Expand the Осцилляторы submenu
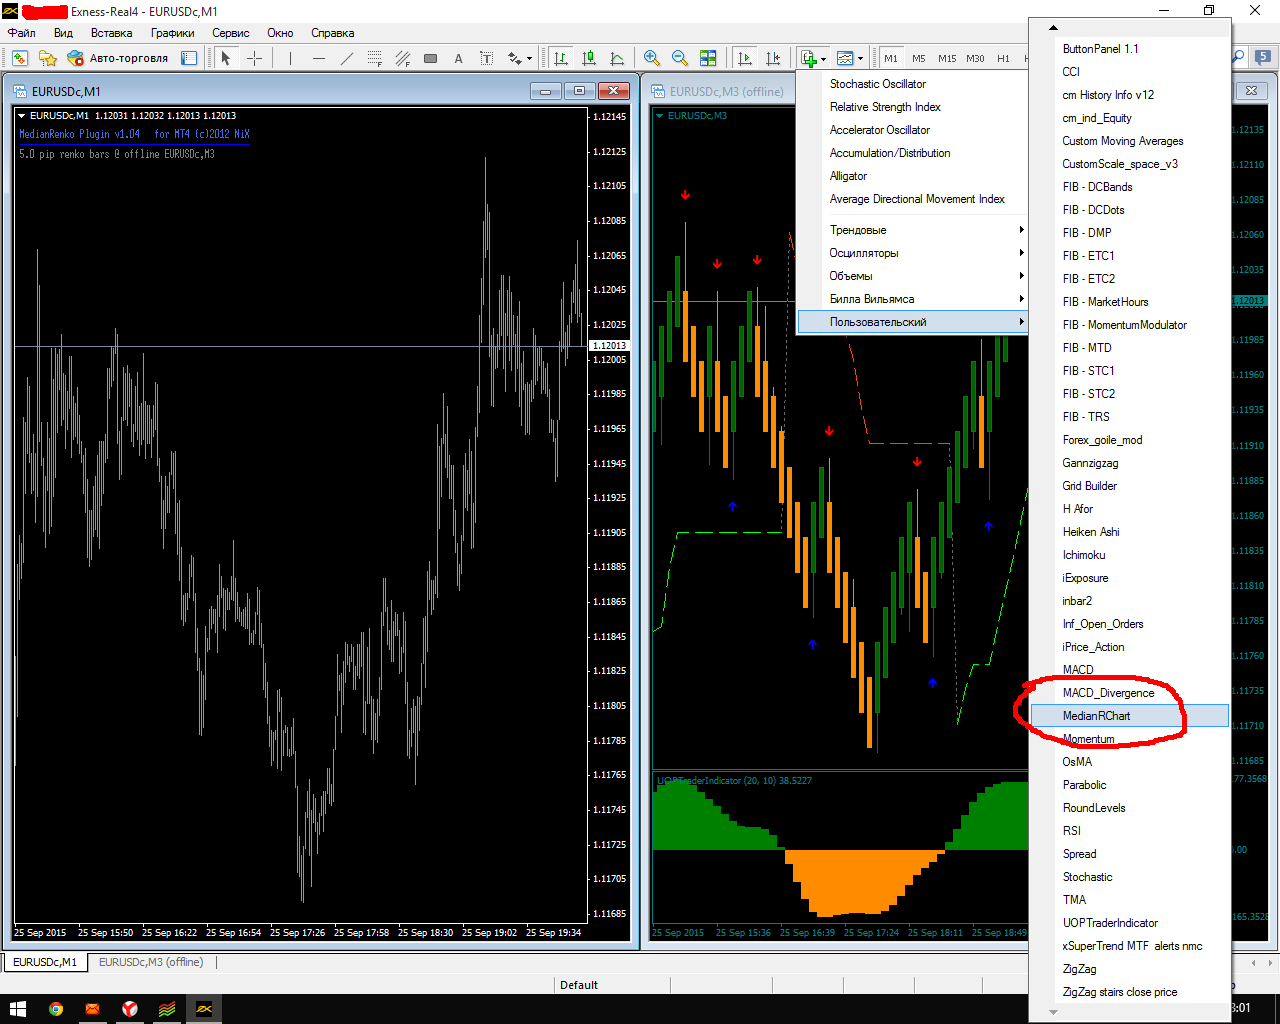This screenshot has height=1024, width=1280. 912,253
